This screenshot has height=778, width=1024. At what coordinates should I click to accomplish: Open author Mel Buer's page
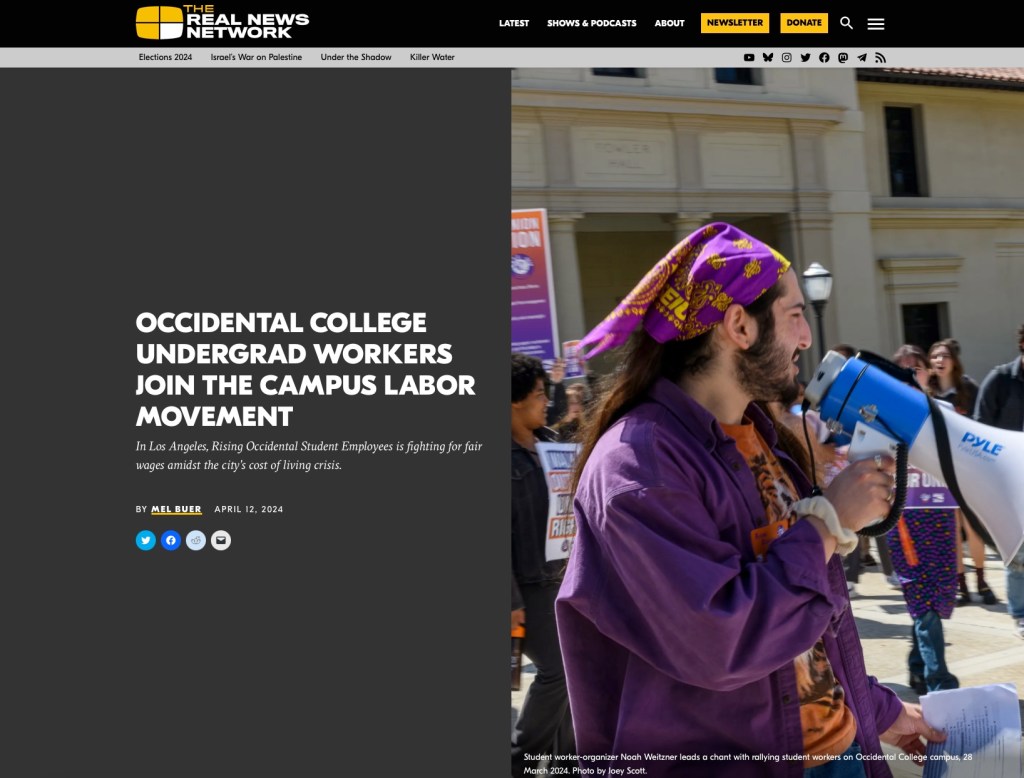coord(176,510)
